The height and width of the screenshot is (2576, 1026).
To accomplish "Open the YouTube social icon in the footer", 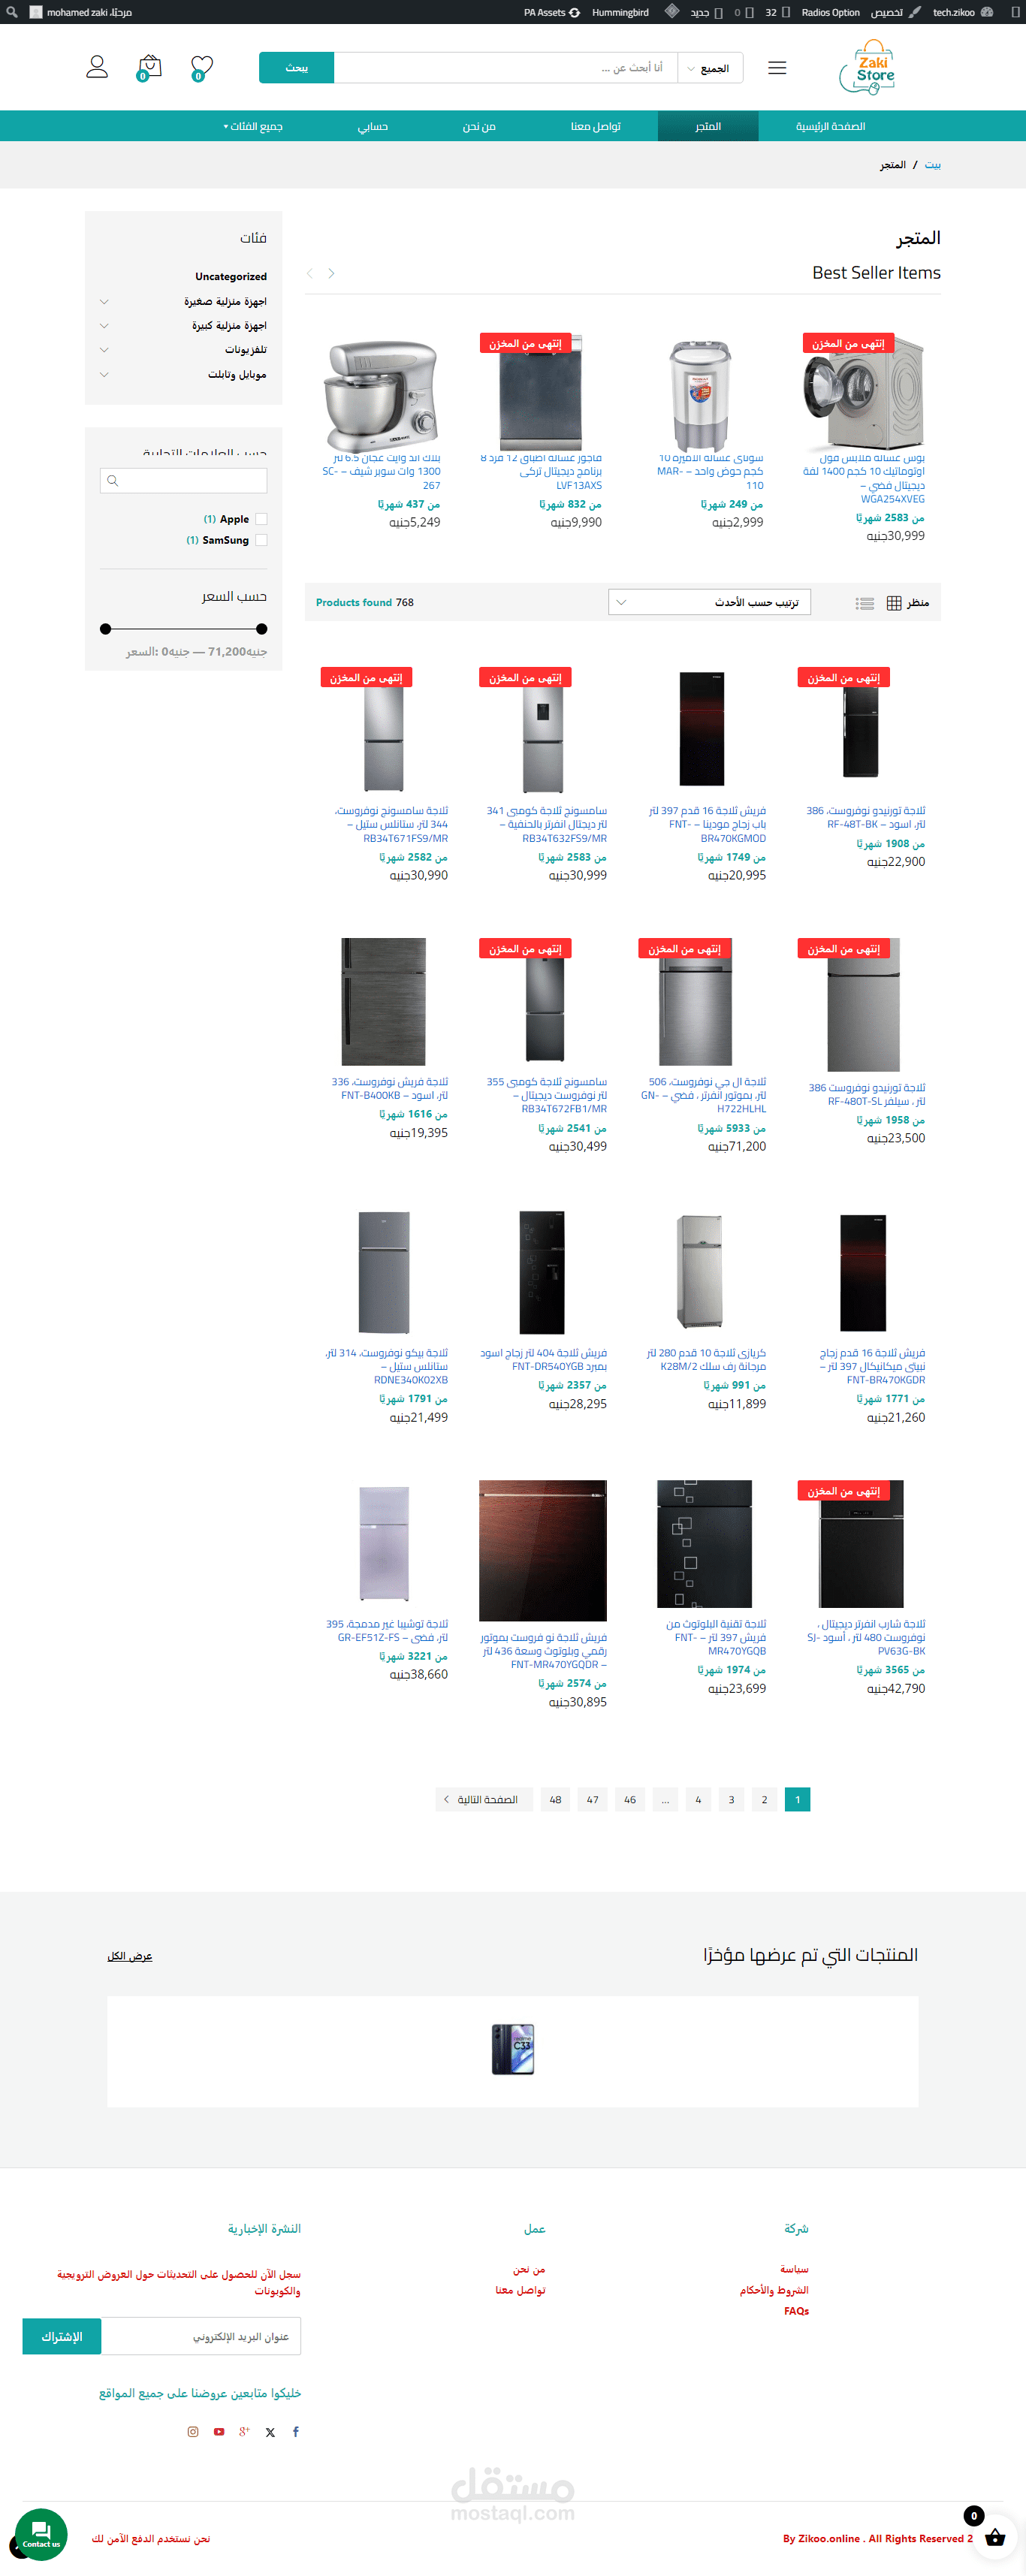I will tap(219, 2431).
